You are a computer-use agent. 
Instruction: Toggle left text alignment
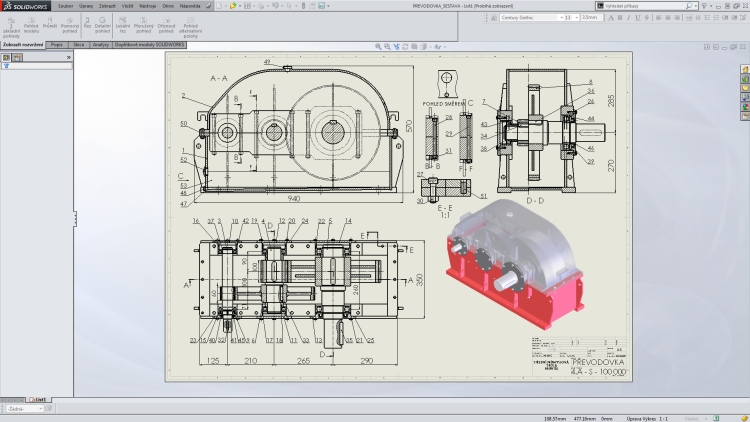[x=659, y=17]
